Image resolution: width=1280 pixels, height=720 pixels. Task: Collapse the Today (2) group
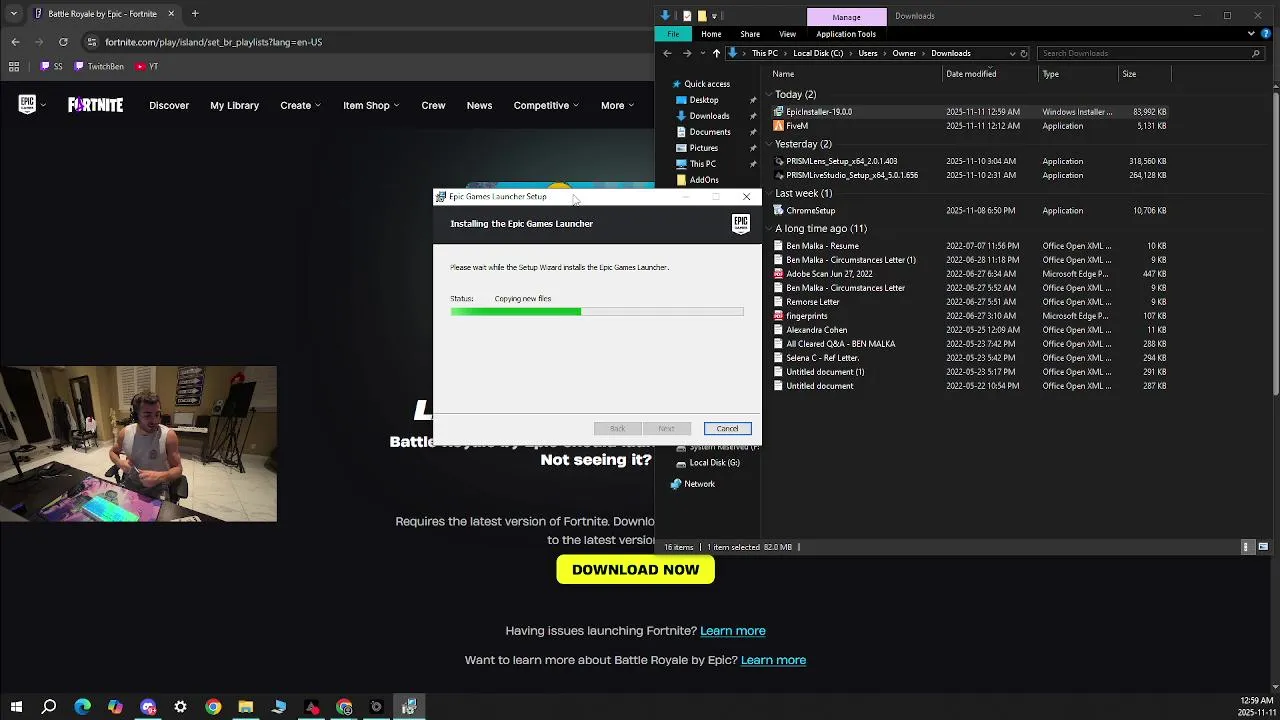tap(769, 94)
